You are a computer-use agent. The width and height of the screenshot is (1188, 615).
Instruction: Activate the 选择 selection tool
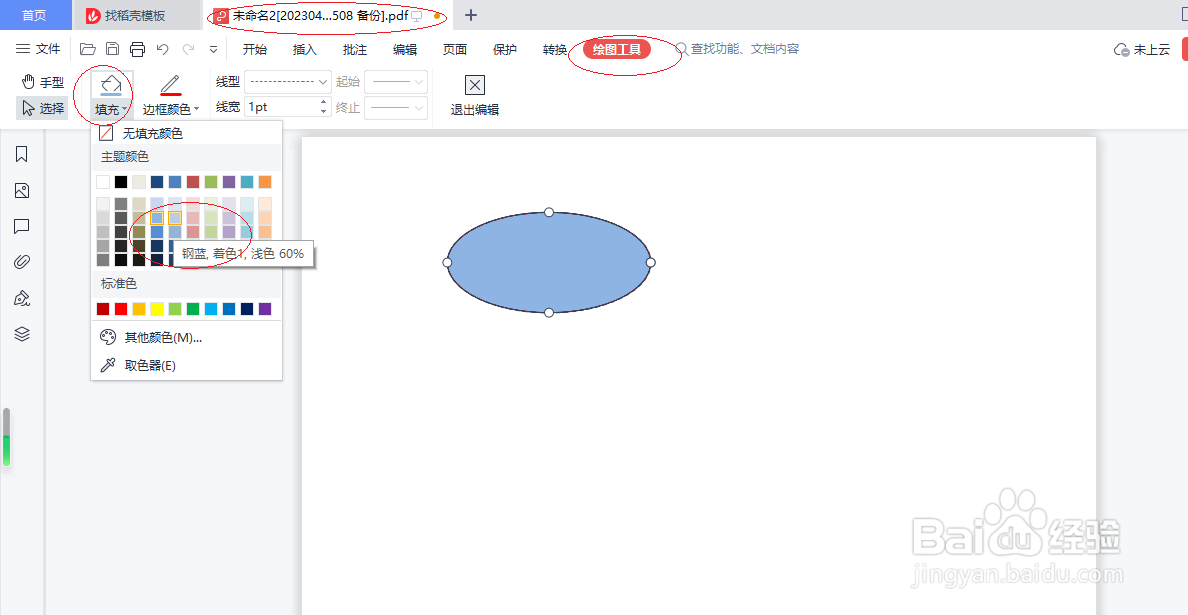click(x=42, y=108)
